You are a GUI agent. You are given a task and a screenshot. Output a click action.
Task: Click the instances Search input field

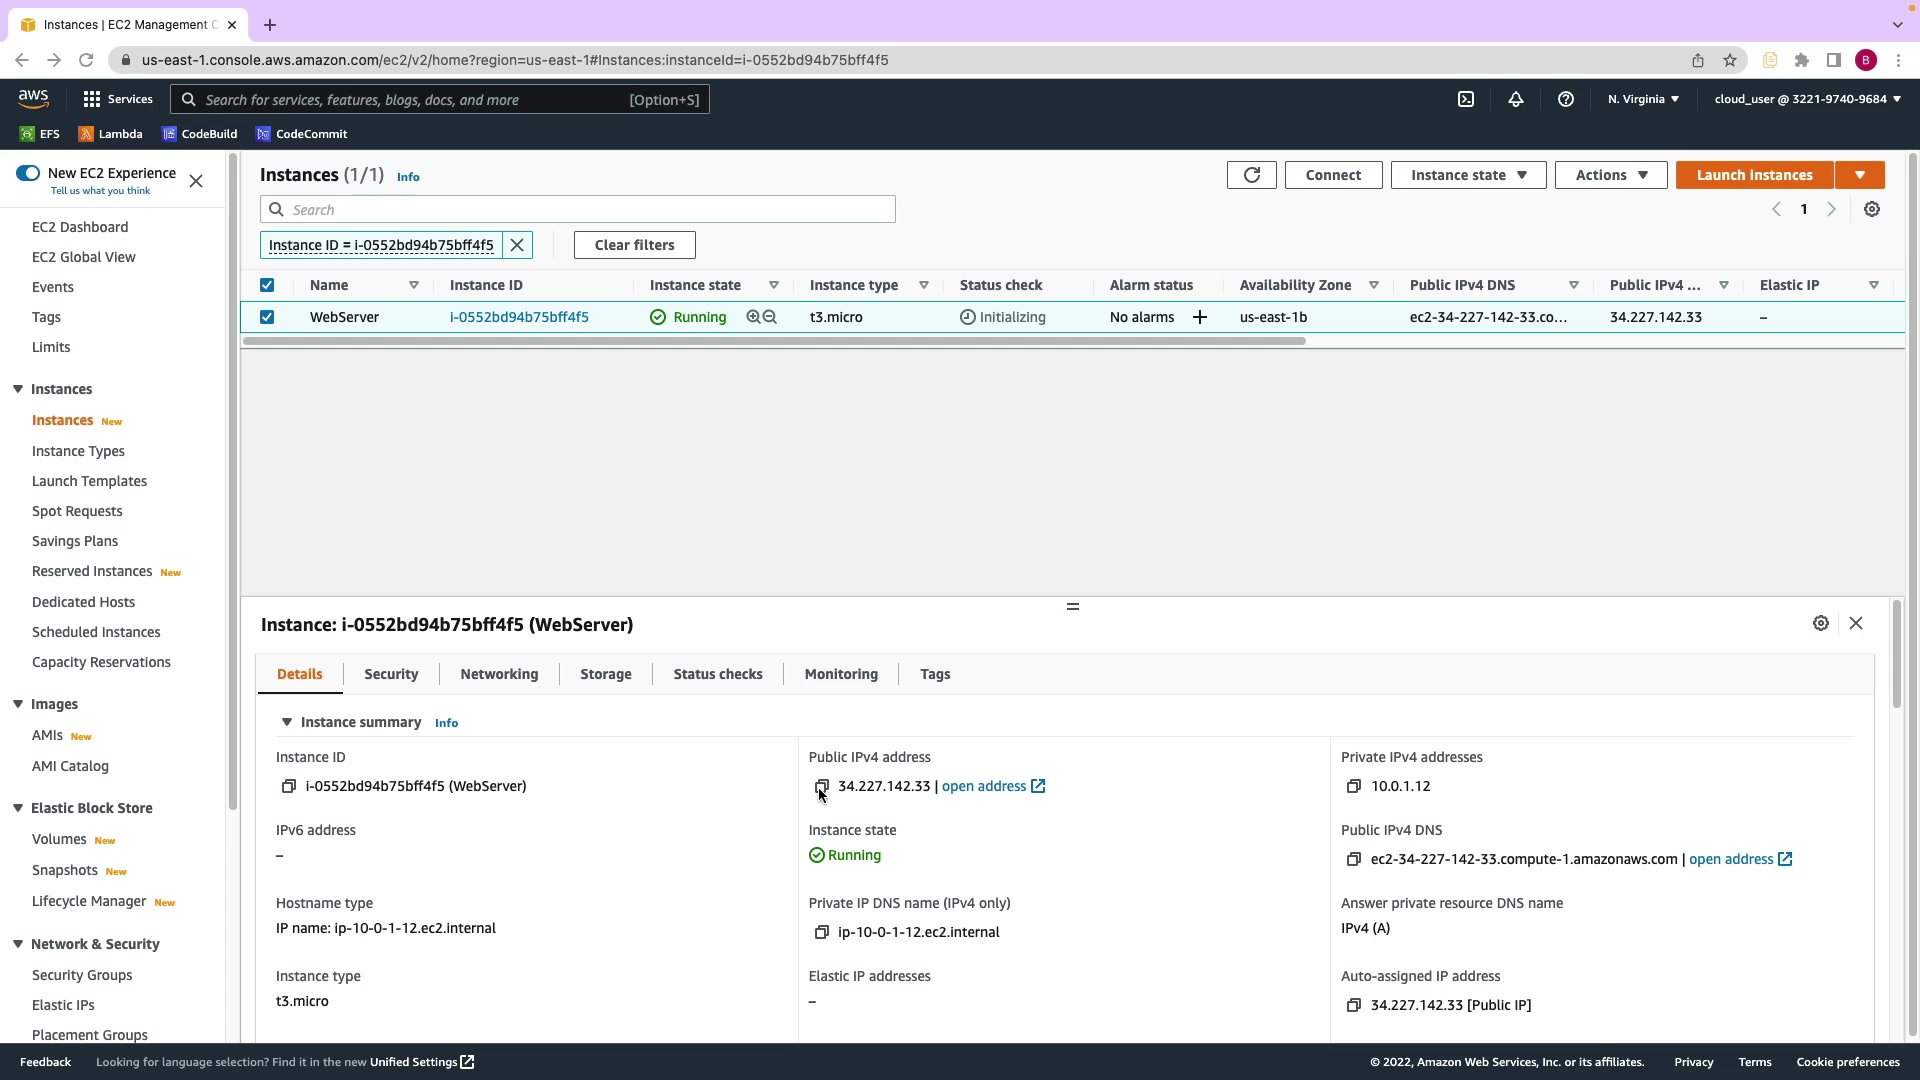pyautogui.click(x=590, y=210)
